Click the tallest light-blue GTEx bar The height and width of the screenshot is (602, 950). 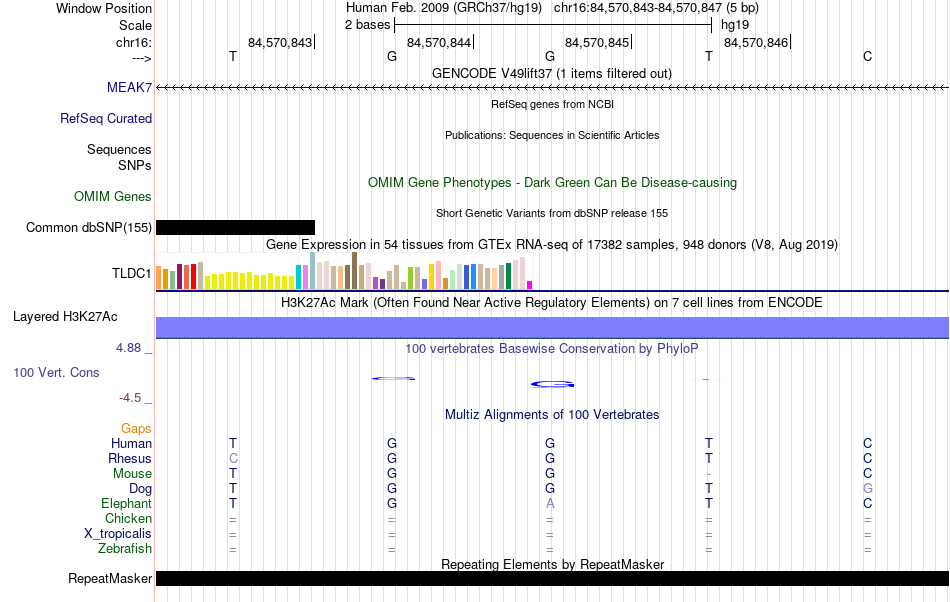[x=313, y=270]
